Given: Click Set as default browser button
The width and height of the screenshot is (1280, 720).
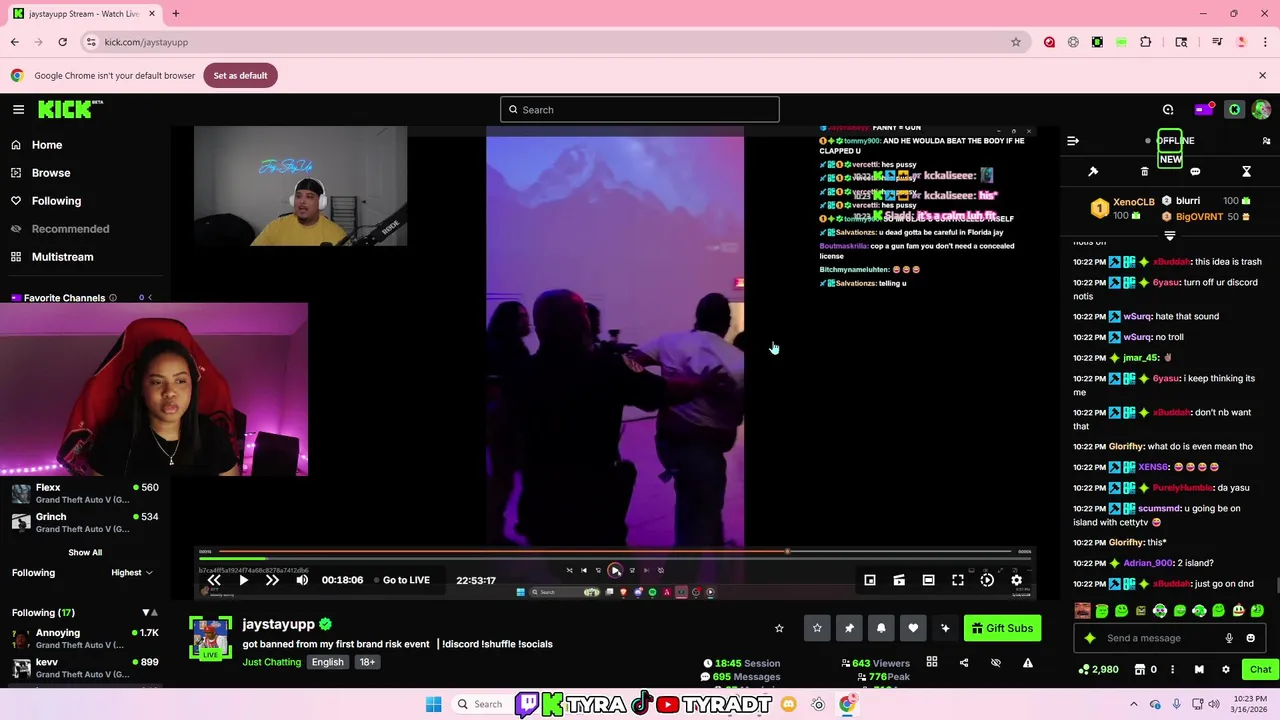Looking at the screenshot, I should [x=240, y=75].
